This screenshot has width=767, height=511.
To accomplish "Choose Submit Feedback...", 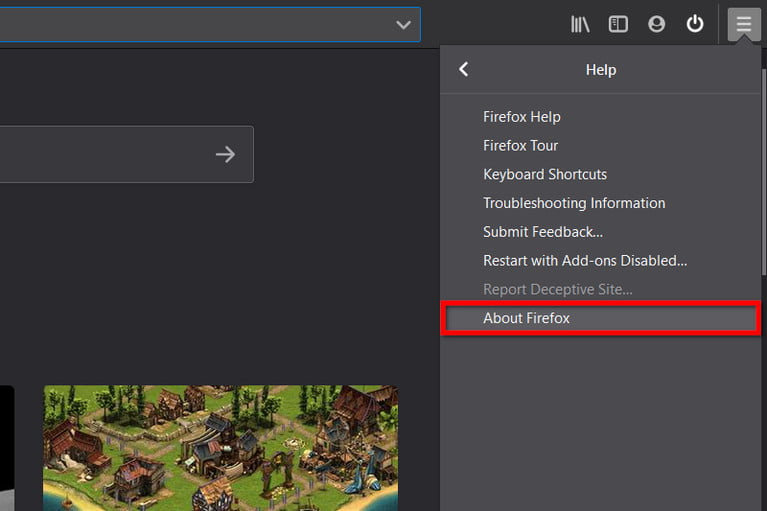I will coord(600,232).
